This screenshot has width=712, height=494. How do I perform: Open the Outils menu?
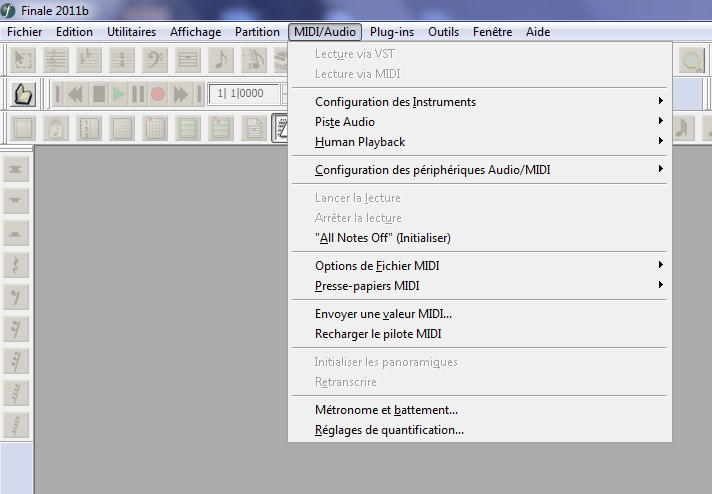pos(443,32)
